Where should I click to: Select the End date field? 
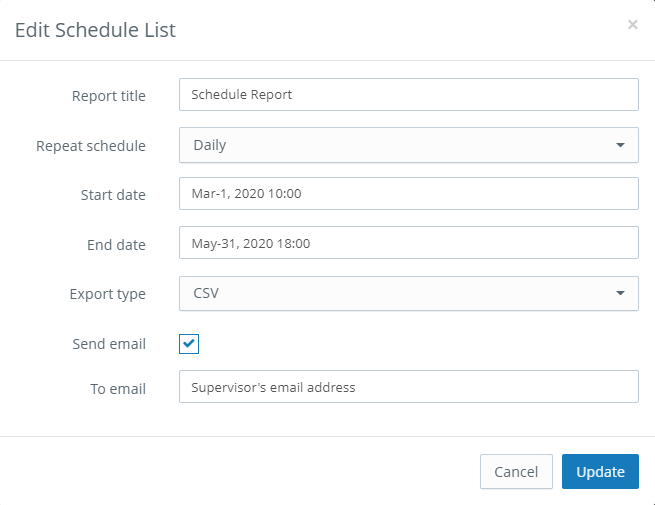coord(409,243)
